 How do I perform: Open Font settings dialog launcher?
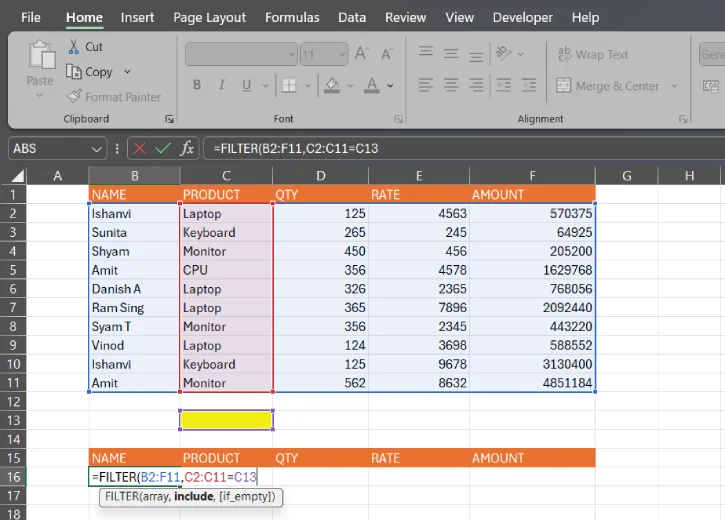coord(399,119)
